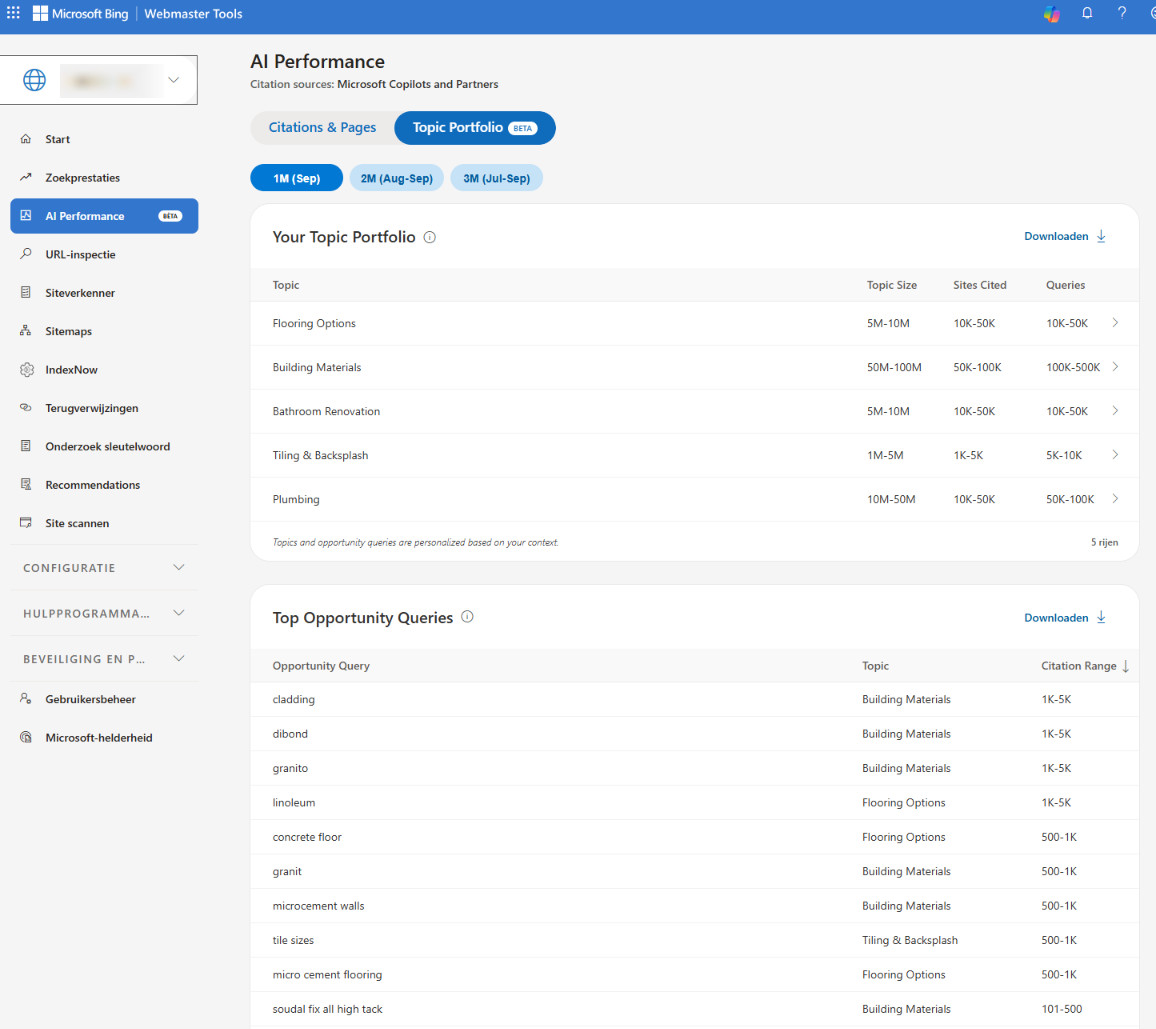The height and width of the screenshot is (1029, 1156).
Task: Click the AI Performance sidebar icon
Action: (26, 215)
